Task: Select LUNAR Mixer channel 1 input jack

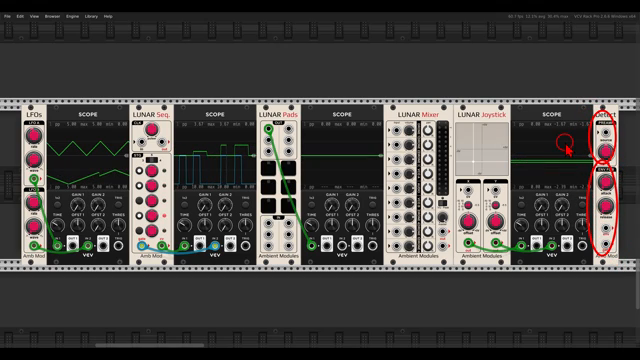Action: click(396, 131)
